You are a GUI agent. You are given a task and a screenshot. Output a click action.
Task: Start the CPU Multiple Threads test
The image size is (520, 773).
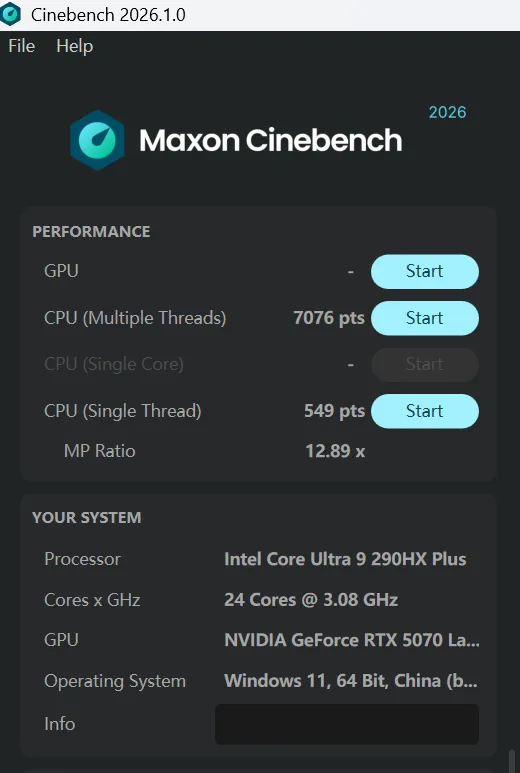[x=424, y=318]
